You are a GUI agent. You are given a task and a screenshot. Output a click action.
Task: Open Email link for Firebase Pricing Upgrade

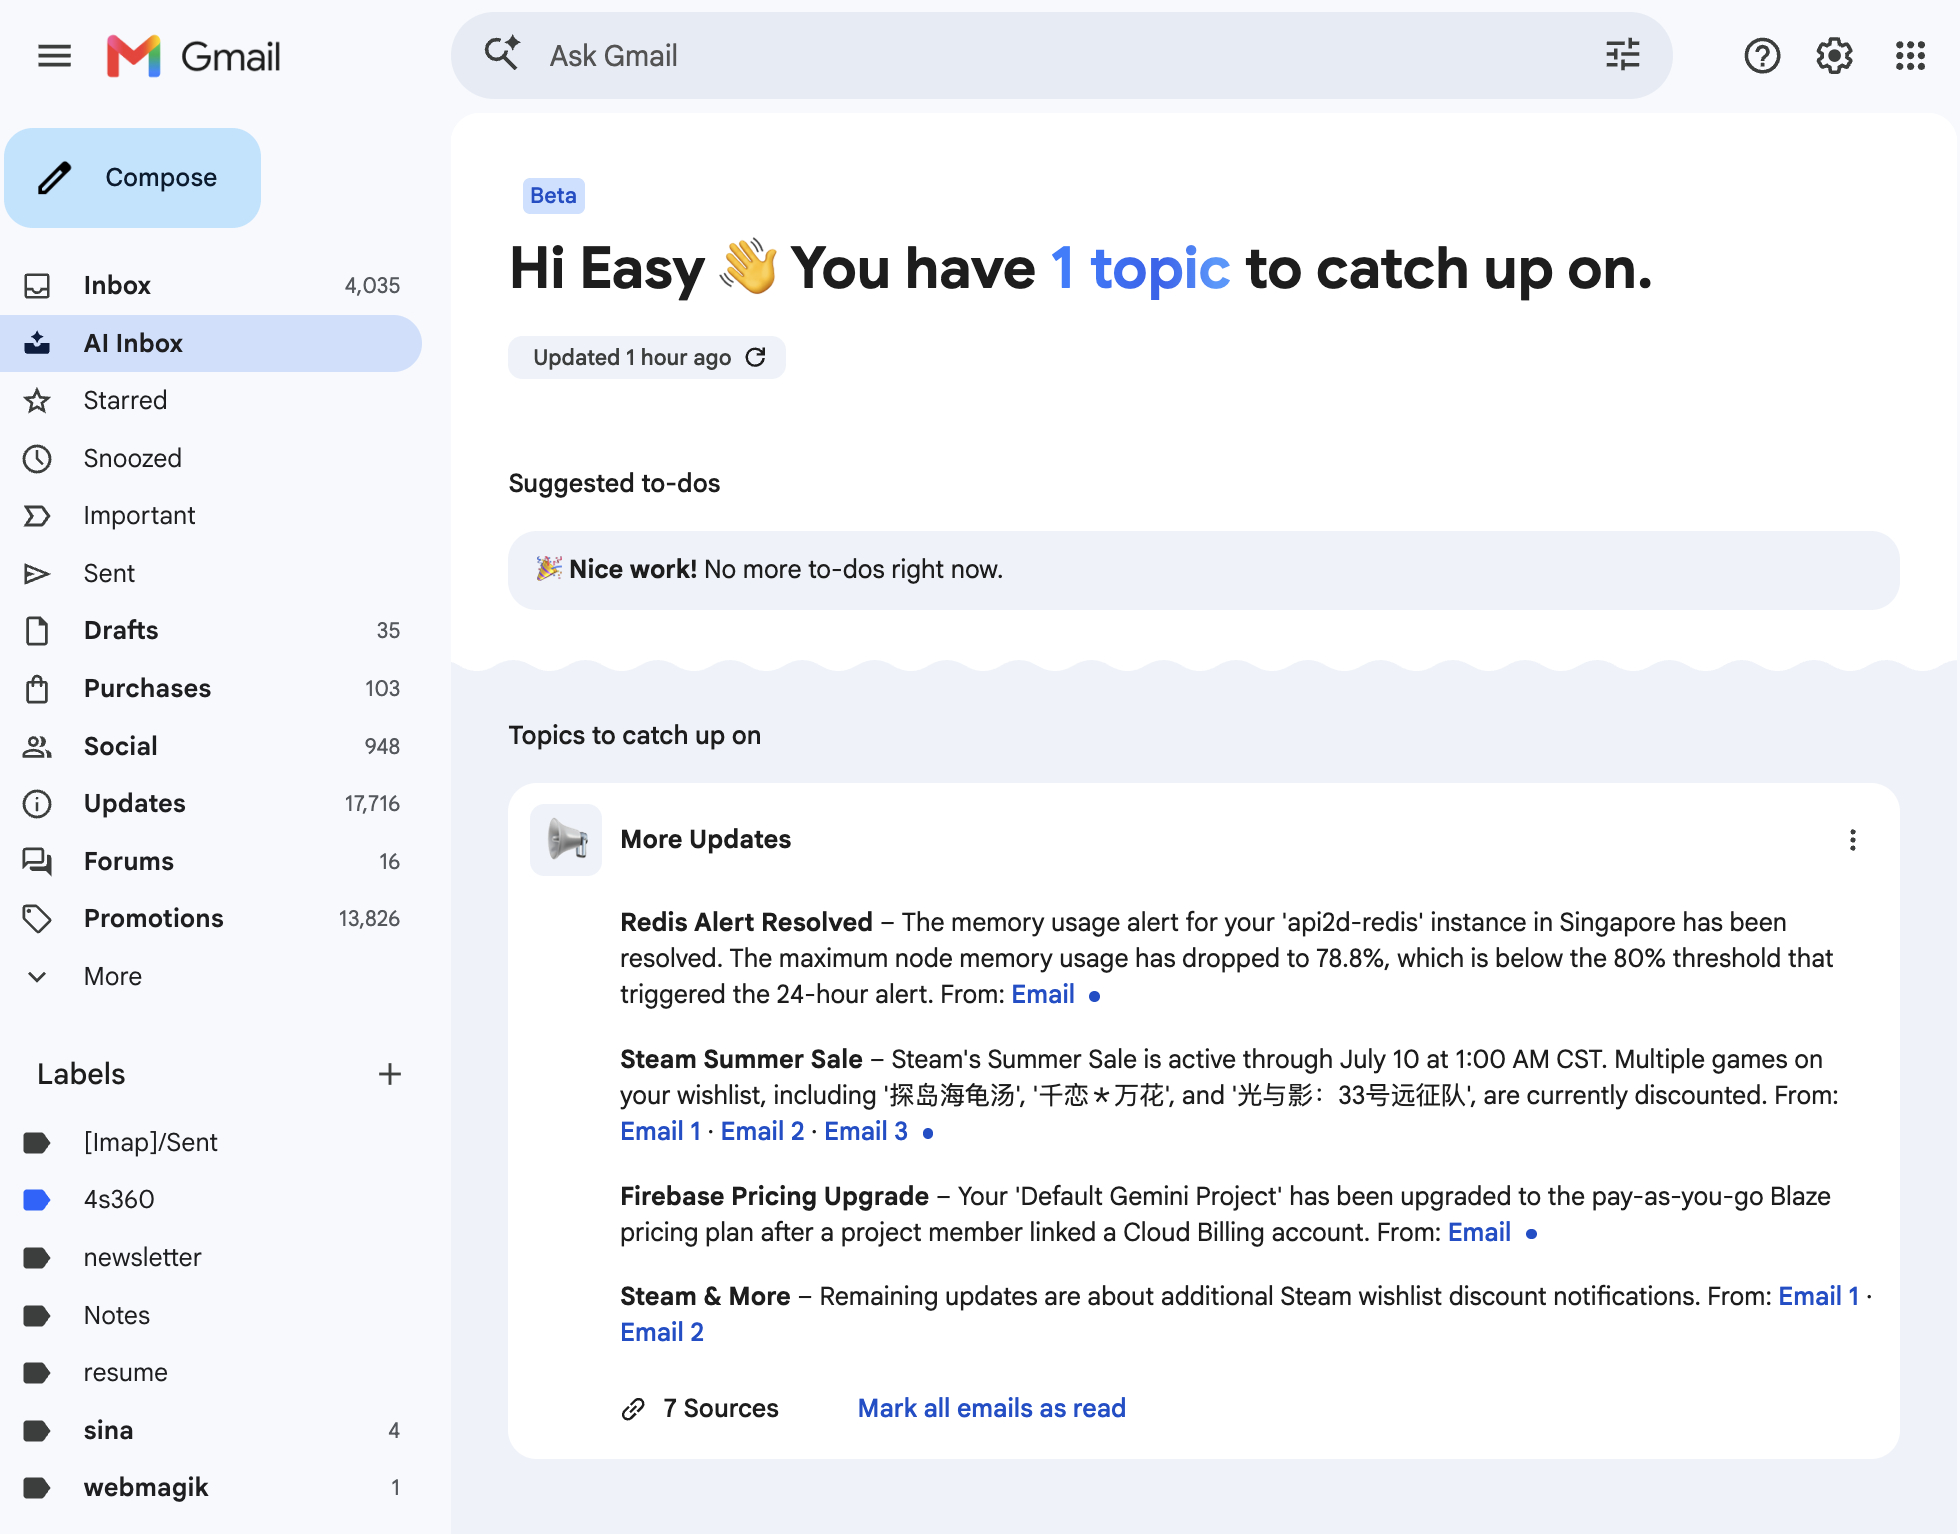pos(1479,1232)
